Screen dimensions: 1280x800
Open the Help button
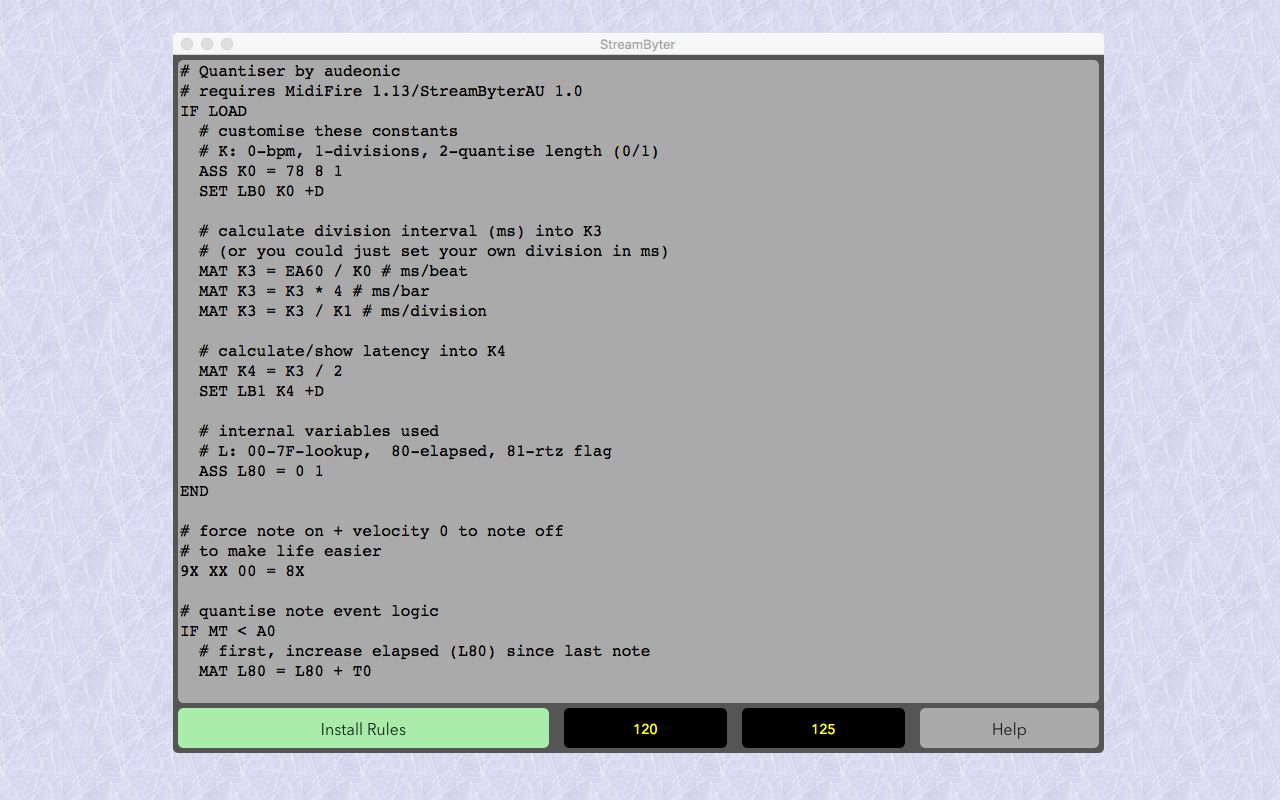(1009, 728)
